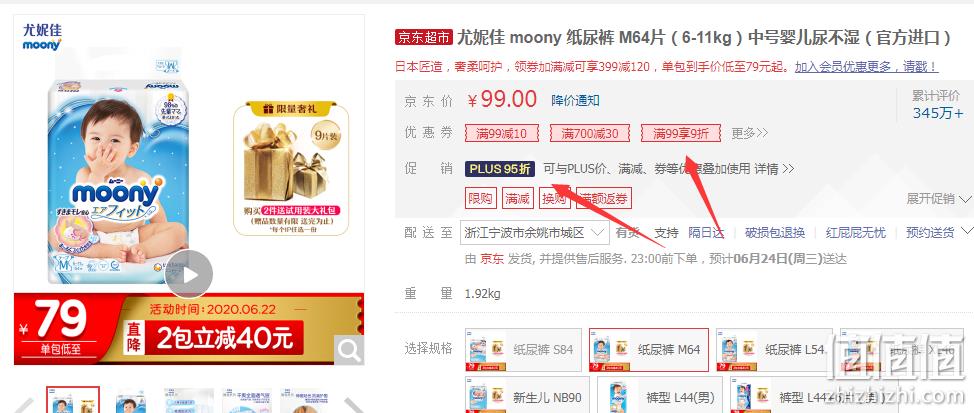Viewport: 974px width, 413px height.
Task: Click the 限购 promotion tag
Action: 481,198
